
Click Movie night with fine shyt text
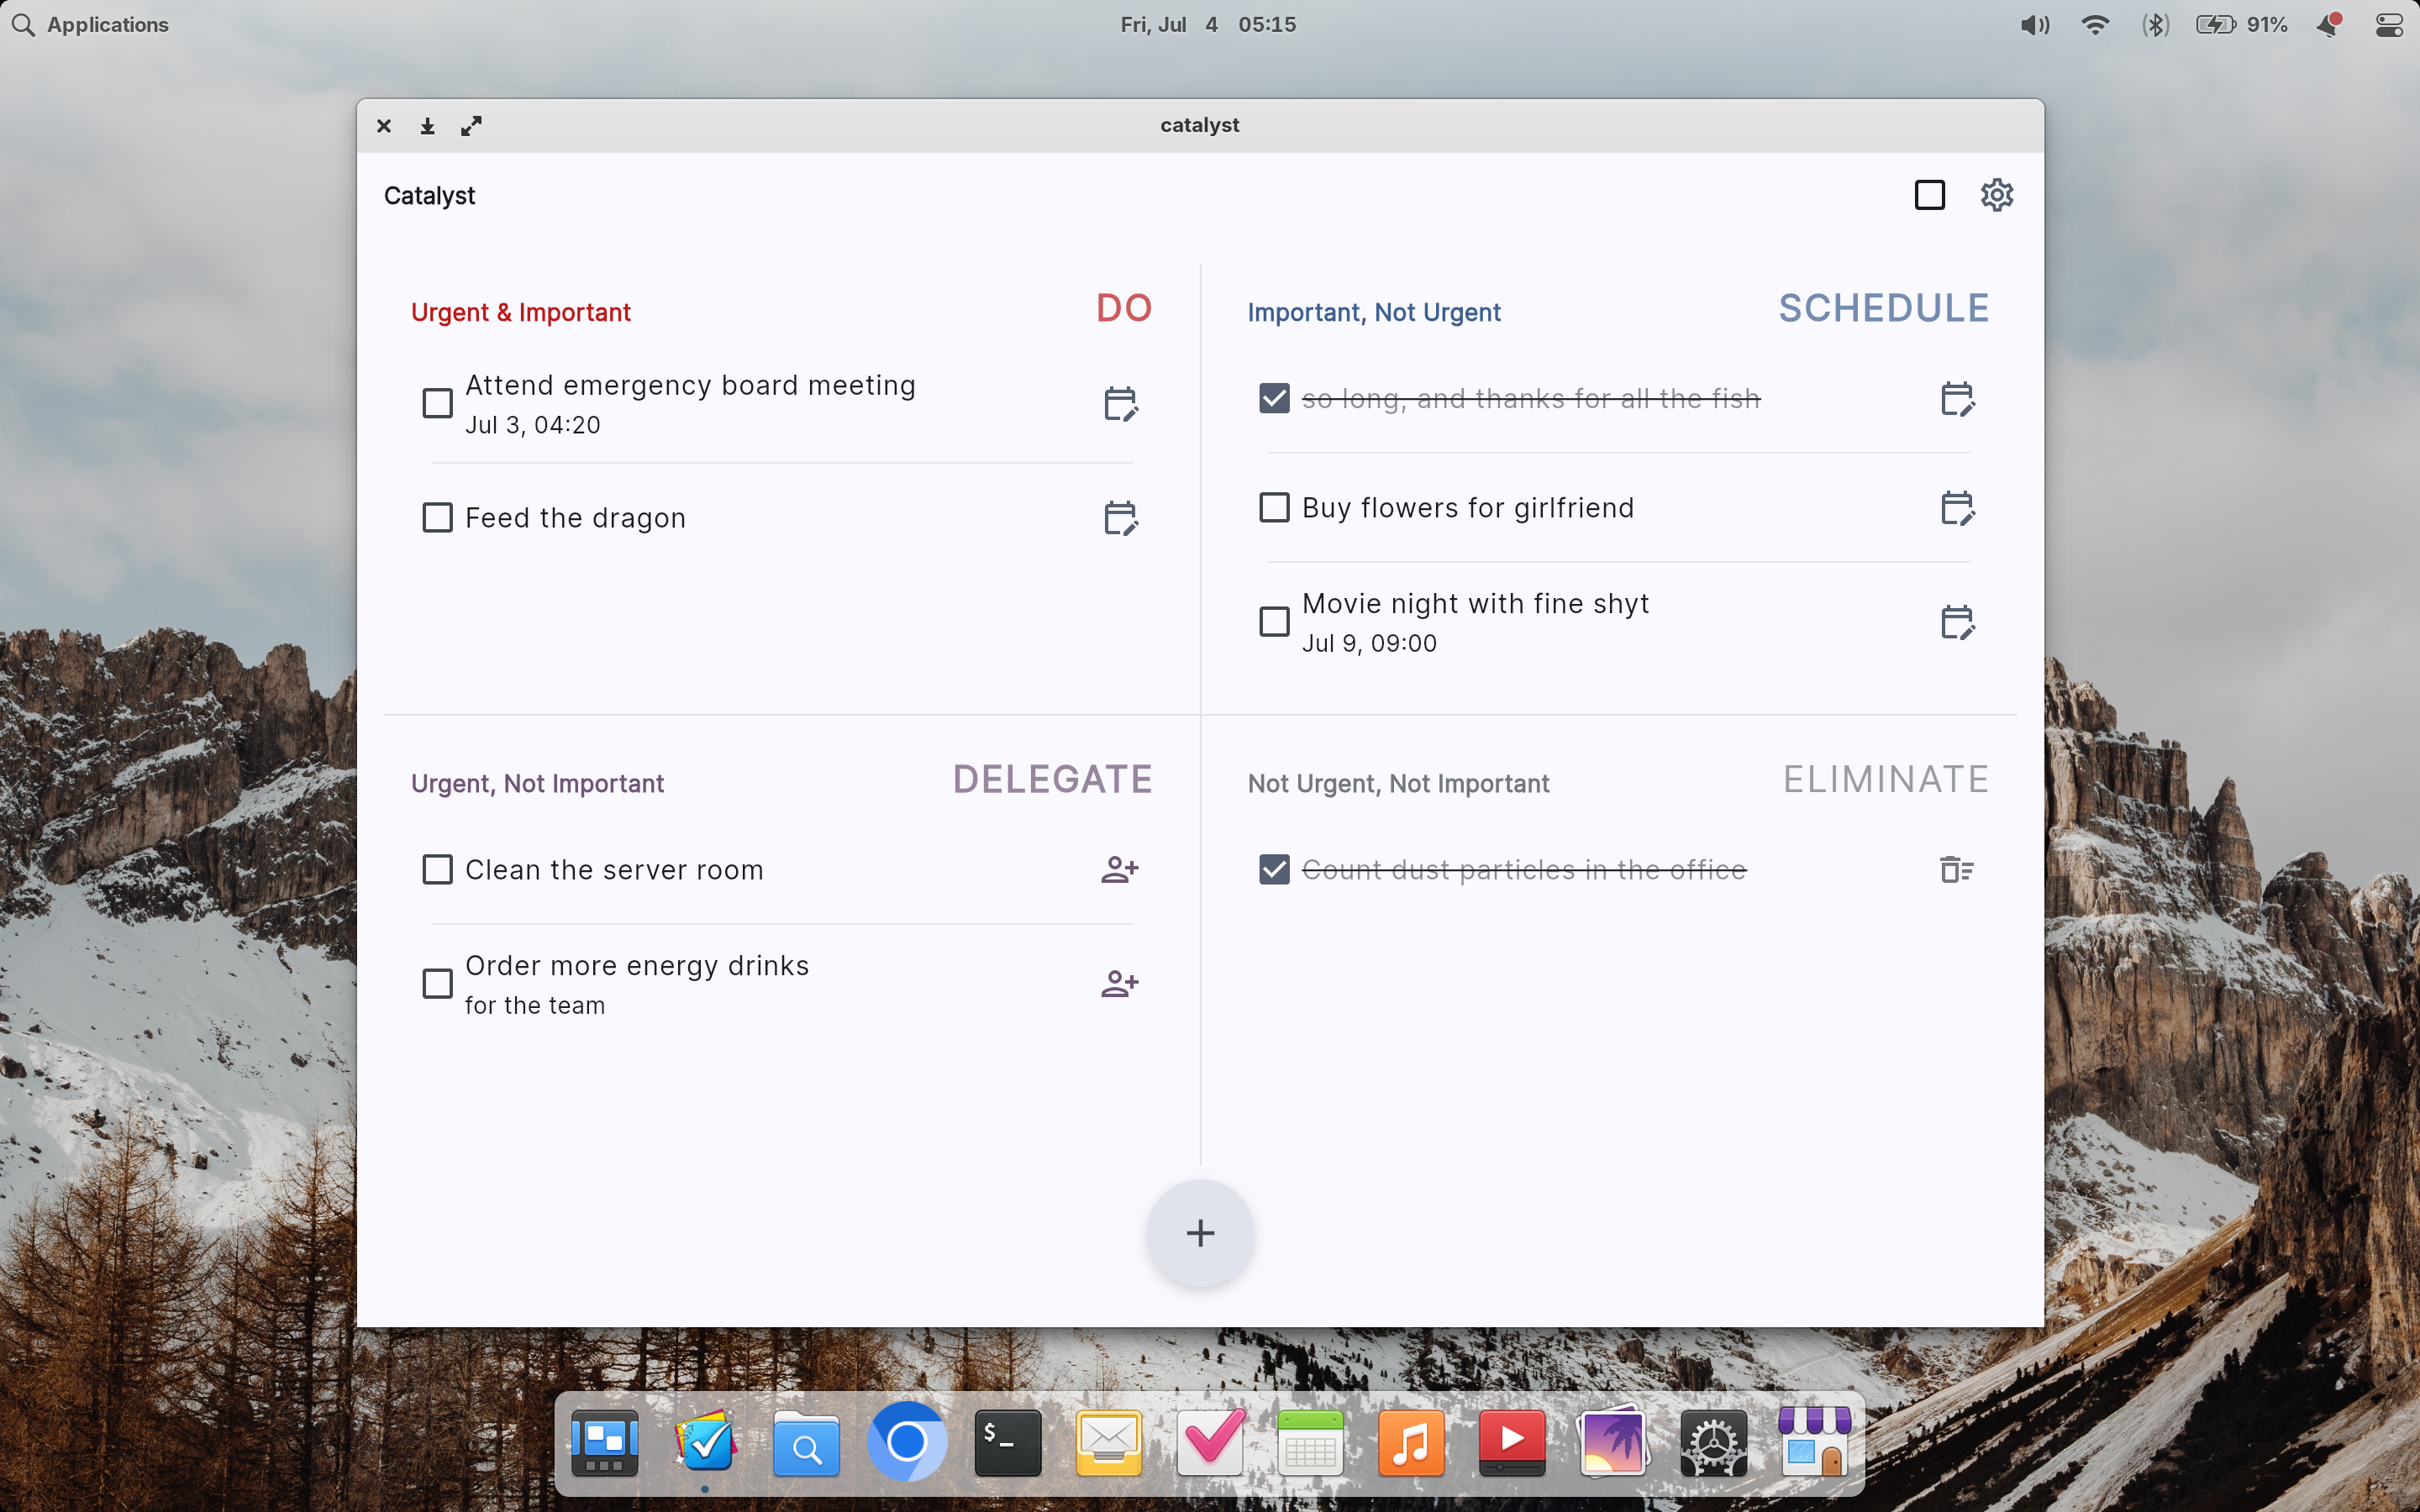click(1475, 604)
